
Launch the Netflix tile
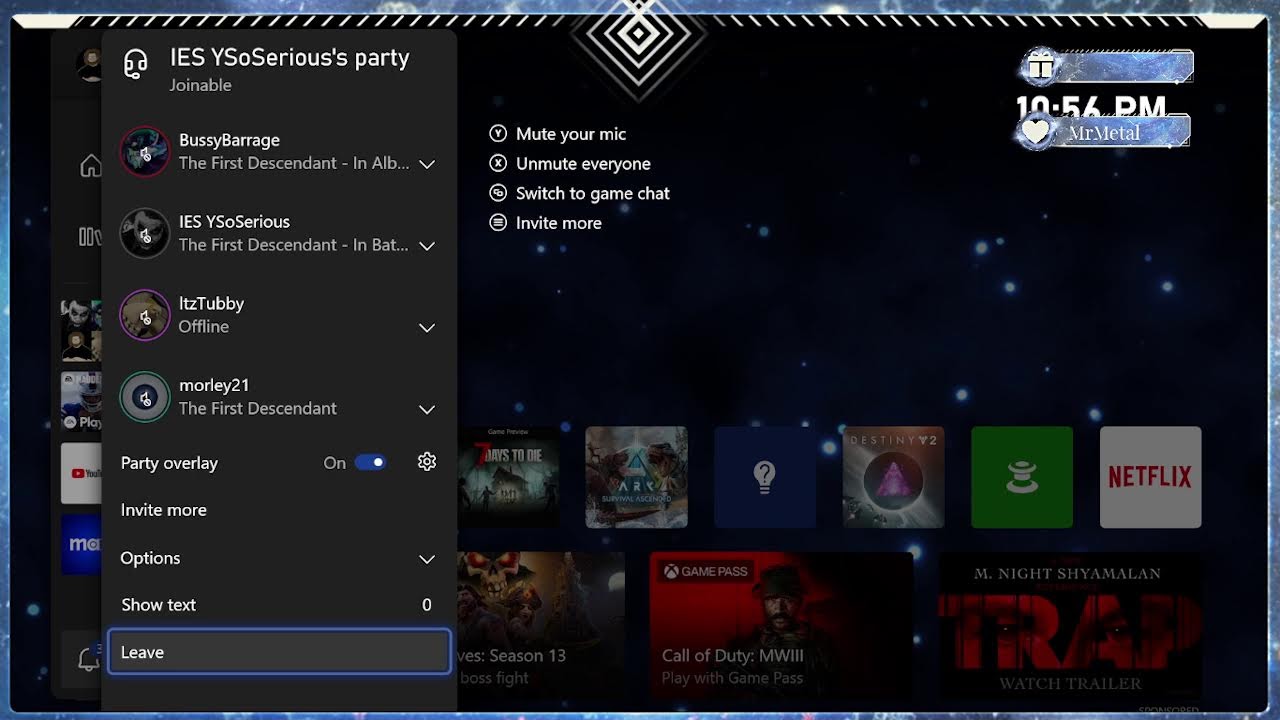coord(1151,477)
